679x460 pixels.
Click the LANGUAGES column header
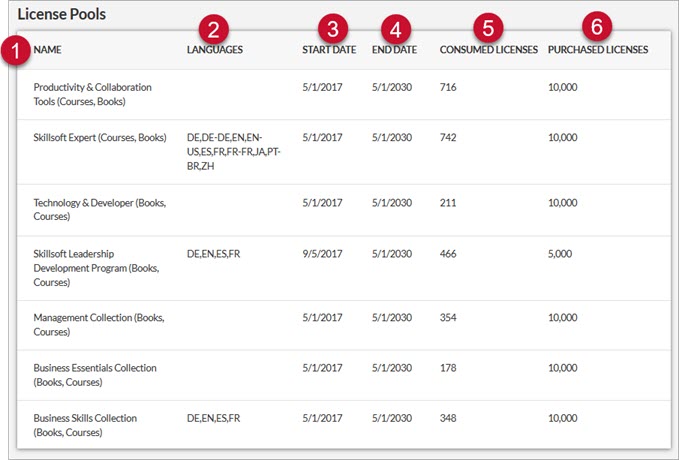[x=215, y=50]
